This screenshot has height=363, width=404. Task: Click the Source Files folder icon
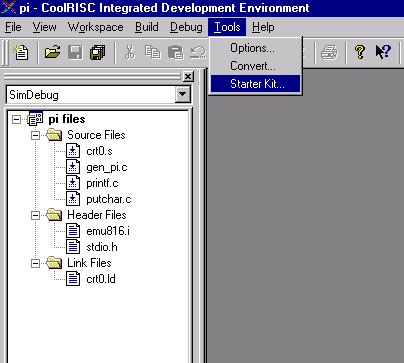[x=54, y=135]
